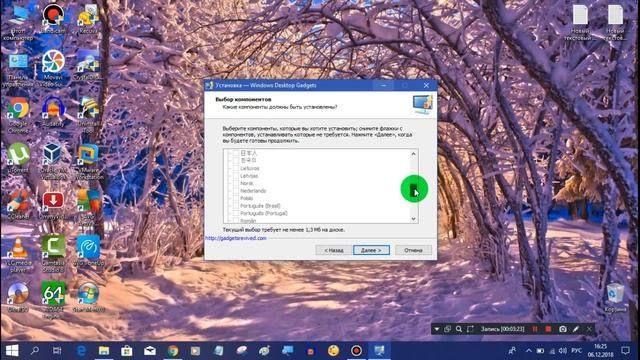Open Task View from the taskbar

[x=57, y=350]
